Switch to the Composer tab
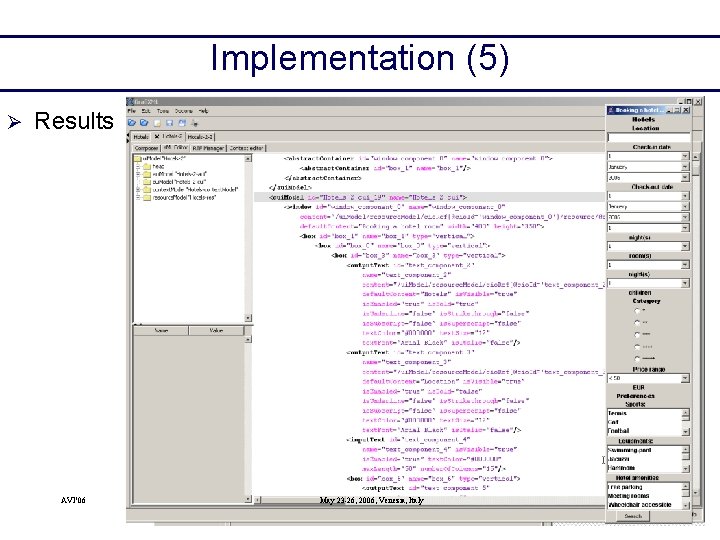Image resolution: width=720 pixels, height=540 pixels. click(x=146, y=148)
